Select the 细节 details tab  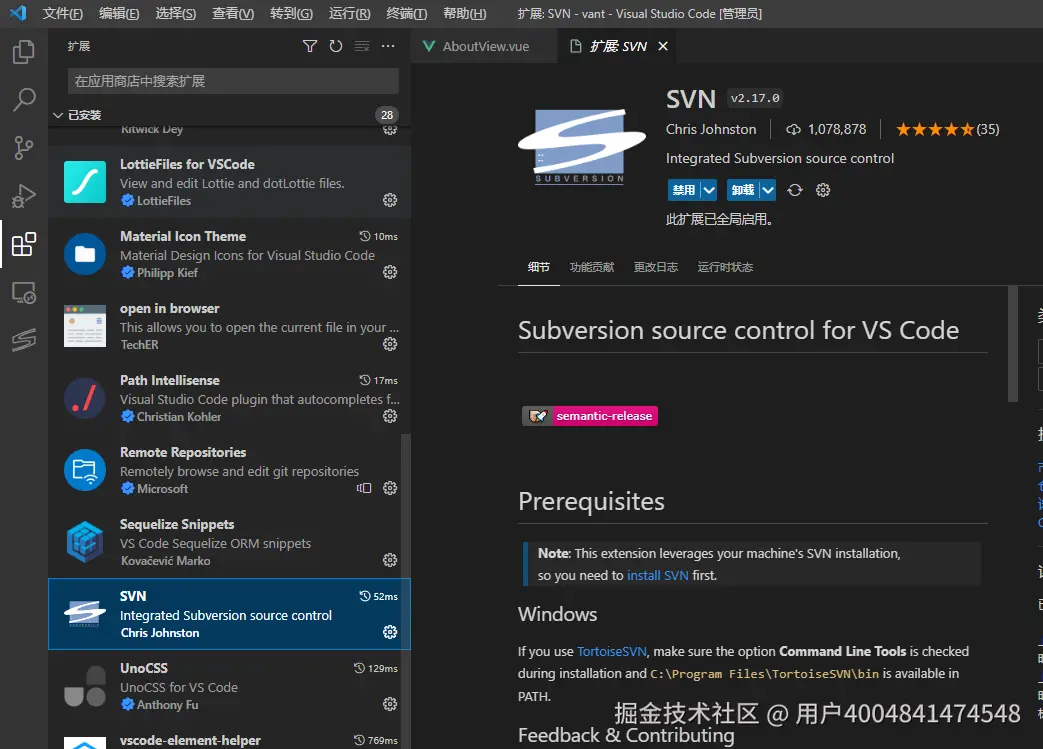pos(539,267)
